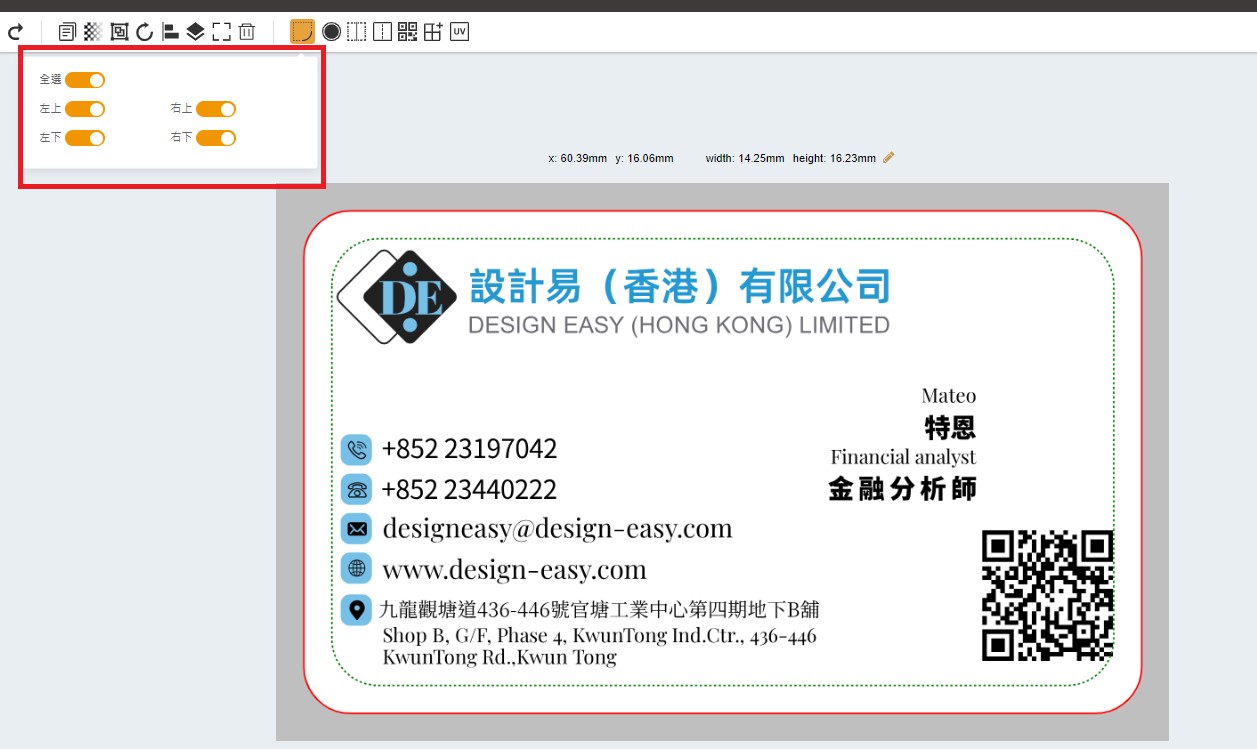The width and height of the screenshot is (1257, 749).
Task: Click the blue fax telephone icon
Action: point(356,489)
